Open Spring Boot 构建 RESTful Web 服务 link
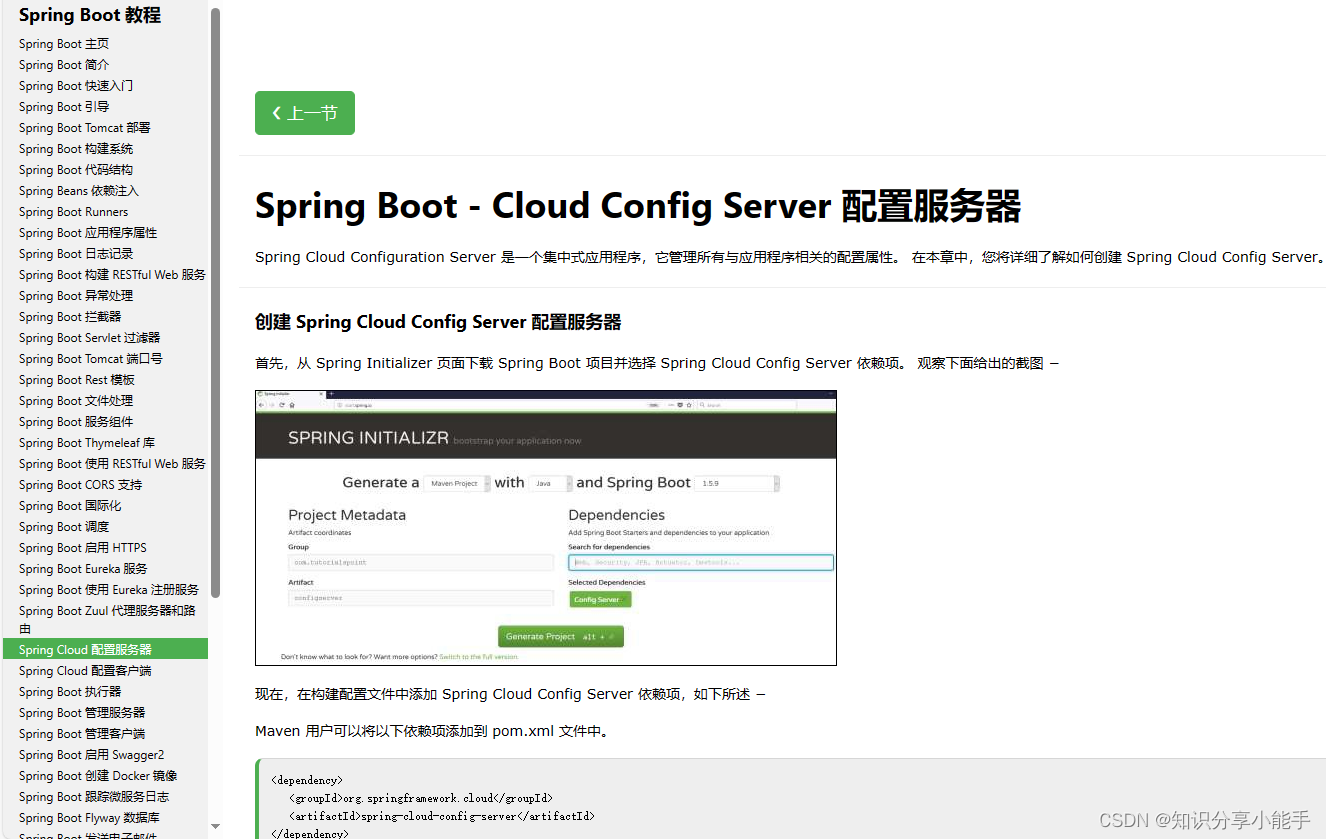 tap(112, 275)
